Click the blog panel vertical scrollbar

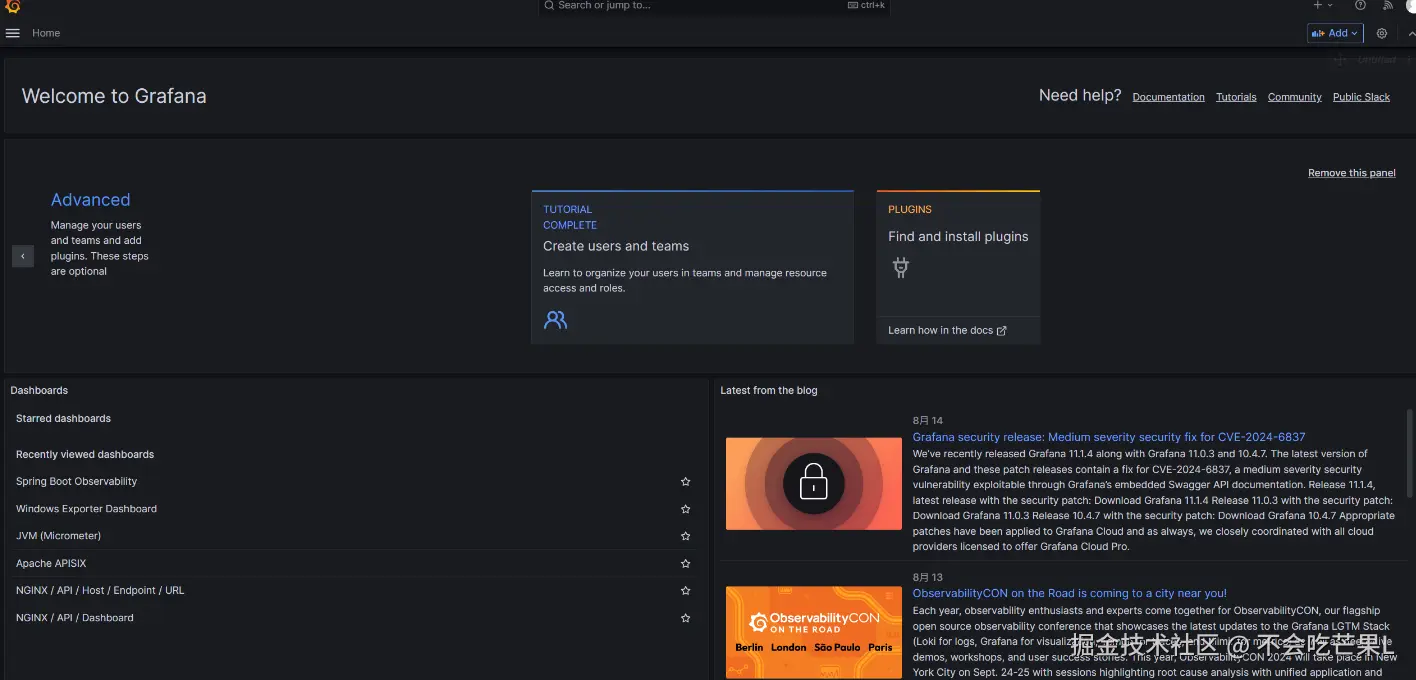(1409, 451)
